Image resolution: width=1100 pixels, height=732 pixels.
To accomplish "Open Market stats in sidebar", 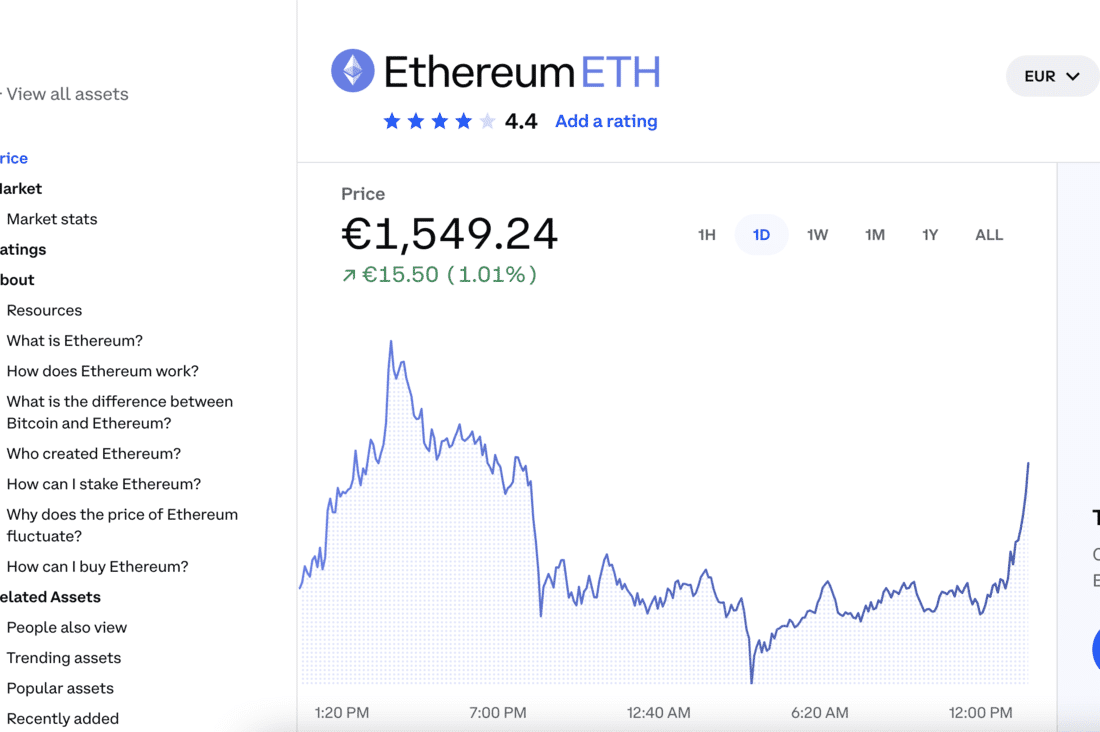I will coord(52,219).
